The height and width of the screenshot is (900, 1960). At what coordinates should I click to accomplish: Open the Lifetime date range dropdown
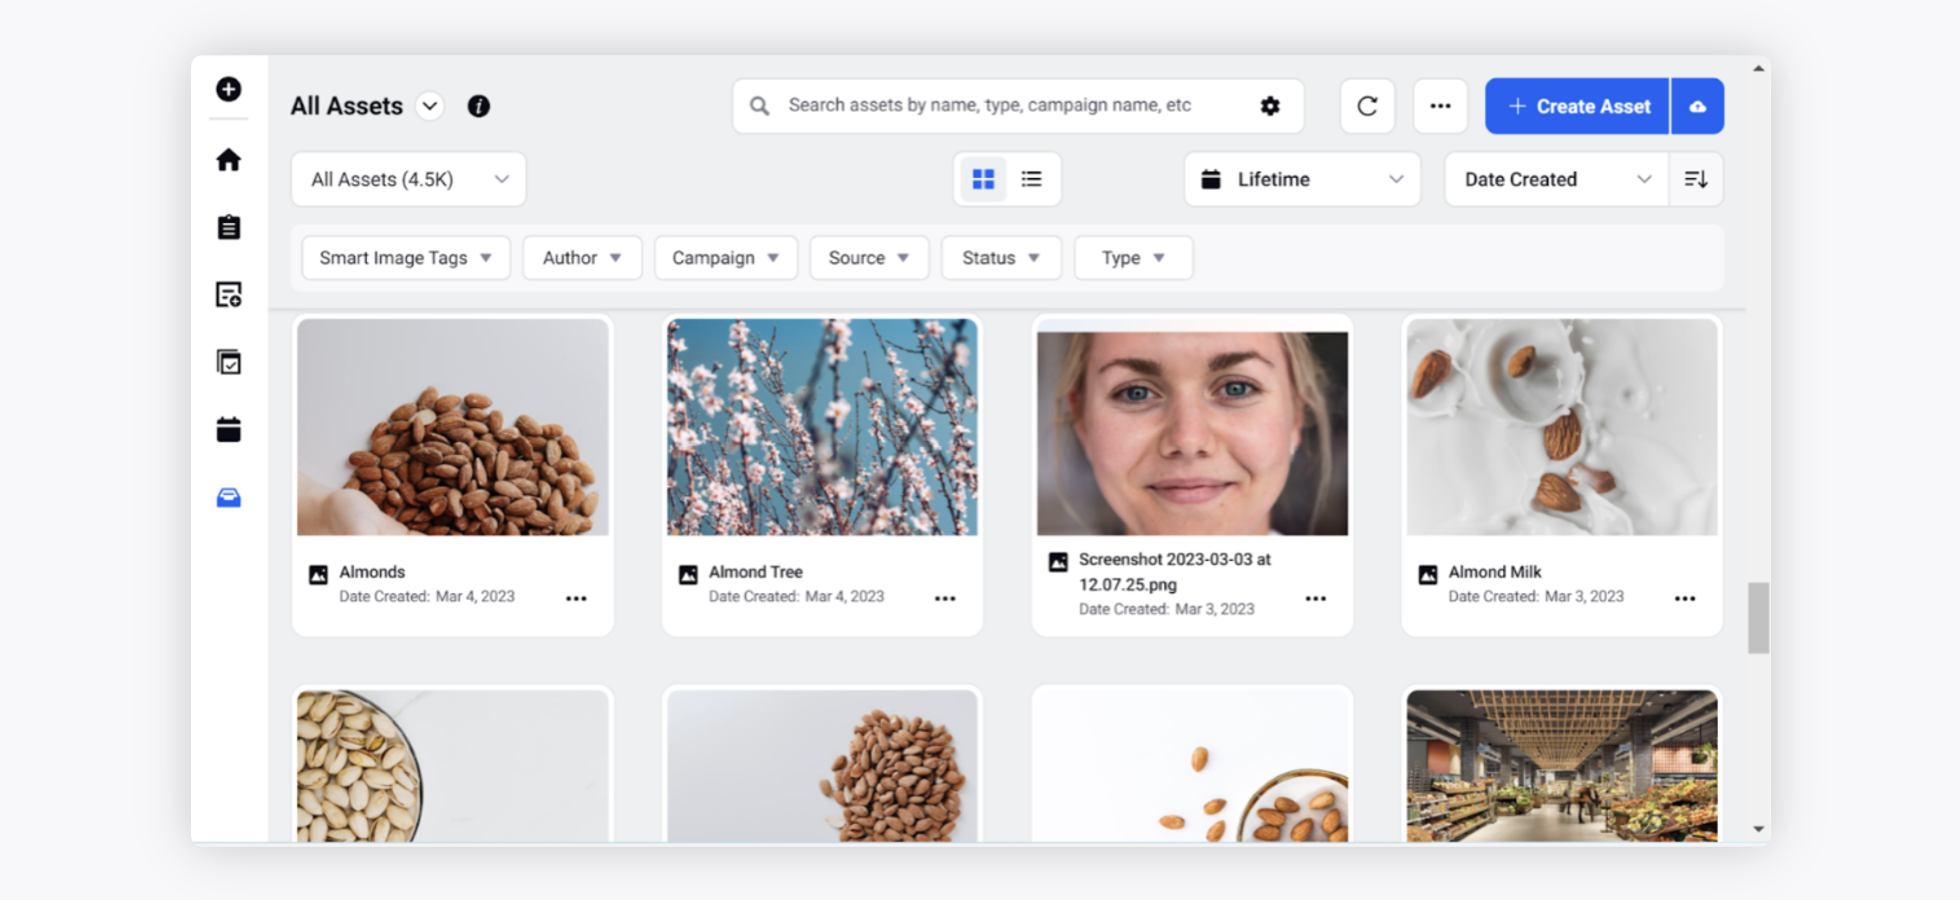(1302, 179)
